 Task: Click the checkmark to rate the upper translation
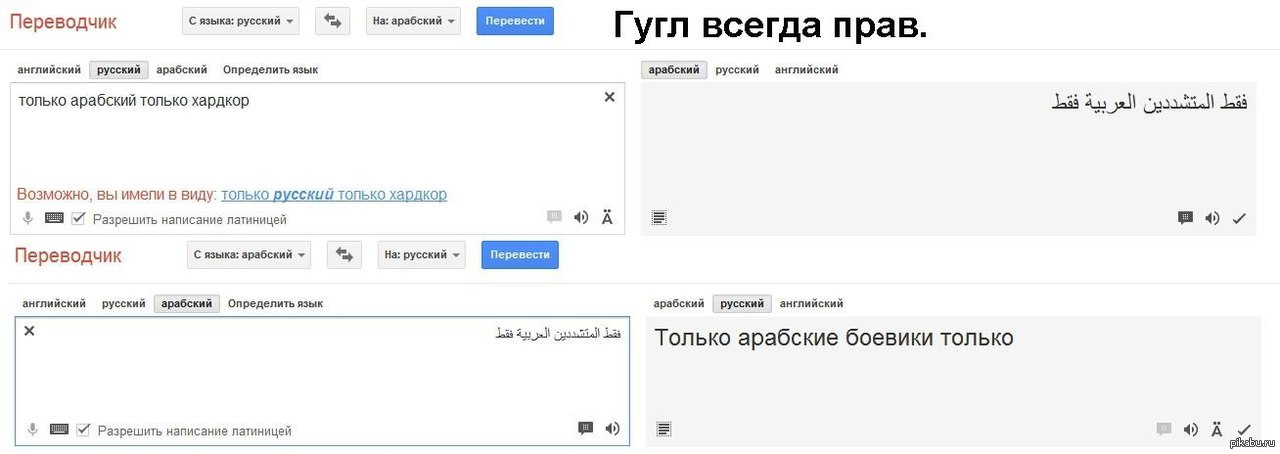pos(1239,218)
